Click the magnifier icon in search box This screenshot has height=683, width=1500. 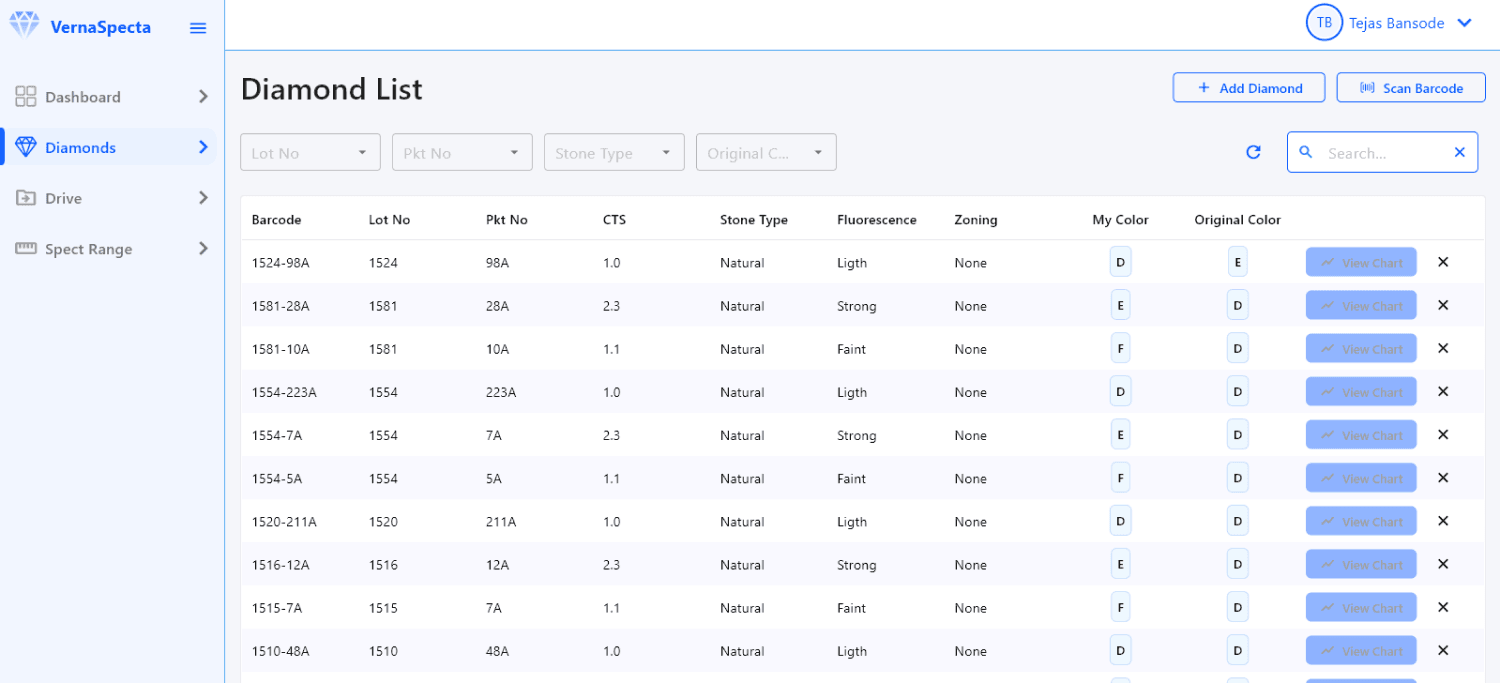tap(1305, 152)
